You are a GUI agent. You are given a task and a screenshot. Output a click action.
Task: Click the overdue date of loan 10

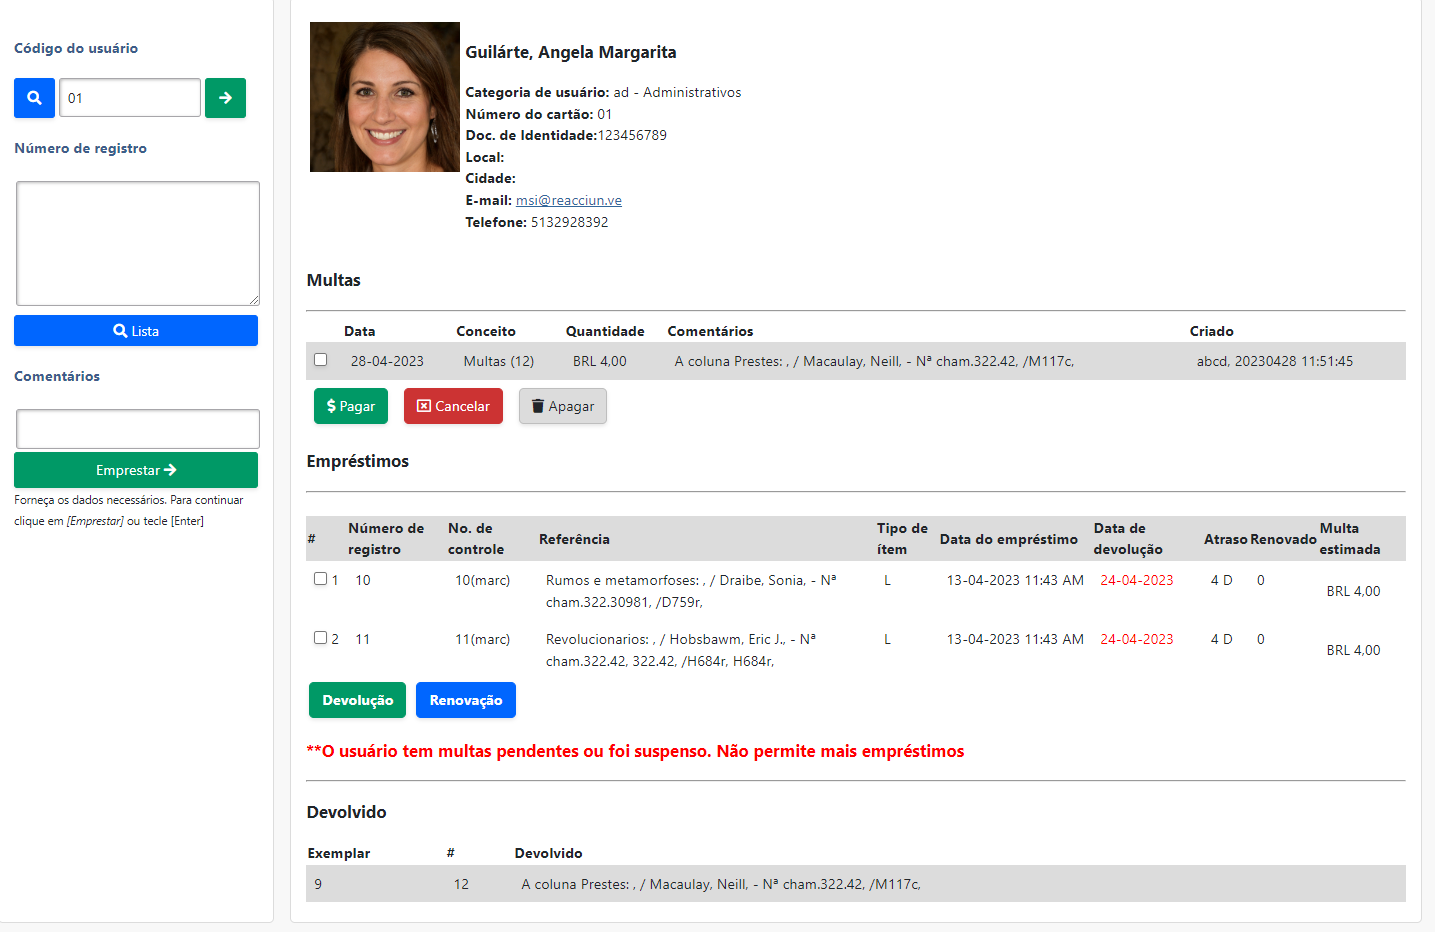tap(1136, 580)
